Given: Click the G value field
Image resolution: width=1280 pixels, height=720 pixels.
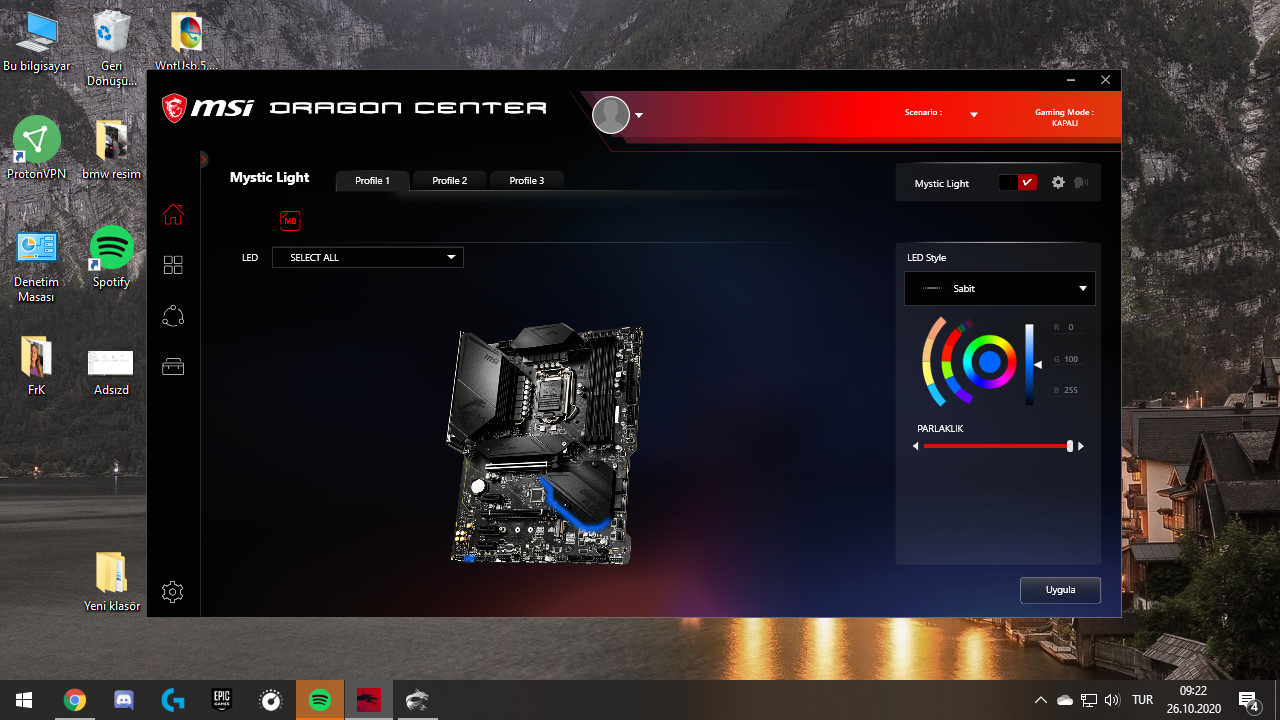Looking at the screenshot, I should (x=1069, y=359).
